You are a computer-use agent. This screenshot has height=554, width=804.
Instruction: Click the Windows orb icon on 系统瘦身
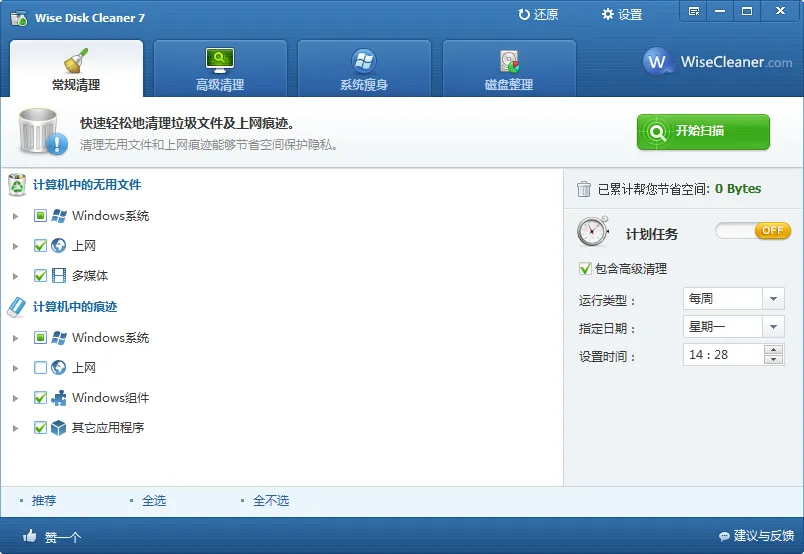pos(364,61)
